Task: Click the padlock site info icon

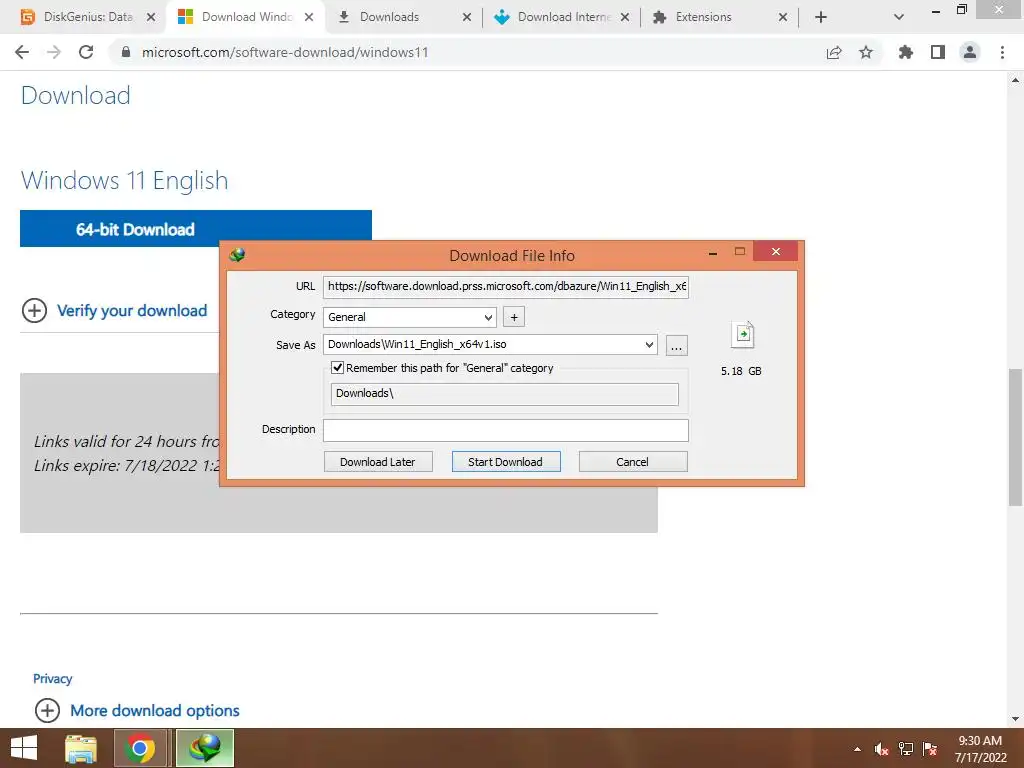Action: click(x=126, y=52)
